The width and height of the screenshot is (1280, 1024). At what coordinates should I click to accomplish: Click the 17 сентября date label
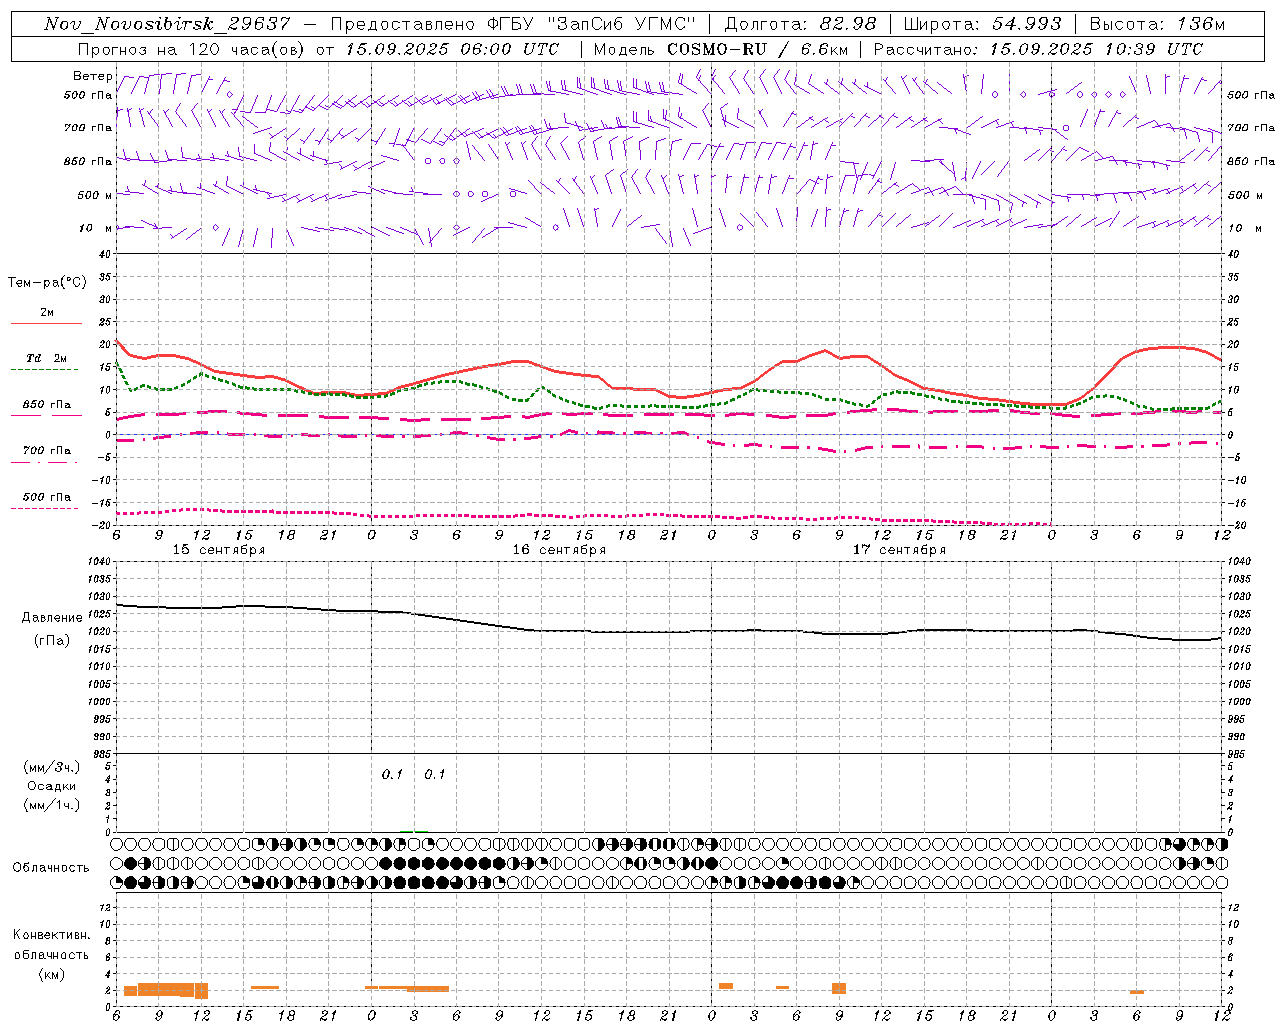tap(899, 550)
